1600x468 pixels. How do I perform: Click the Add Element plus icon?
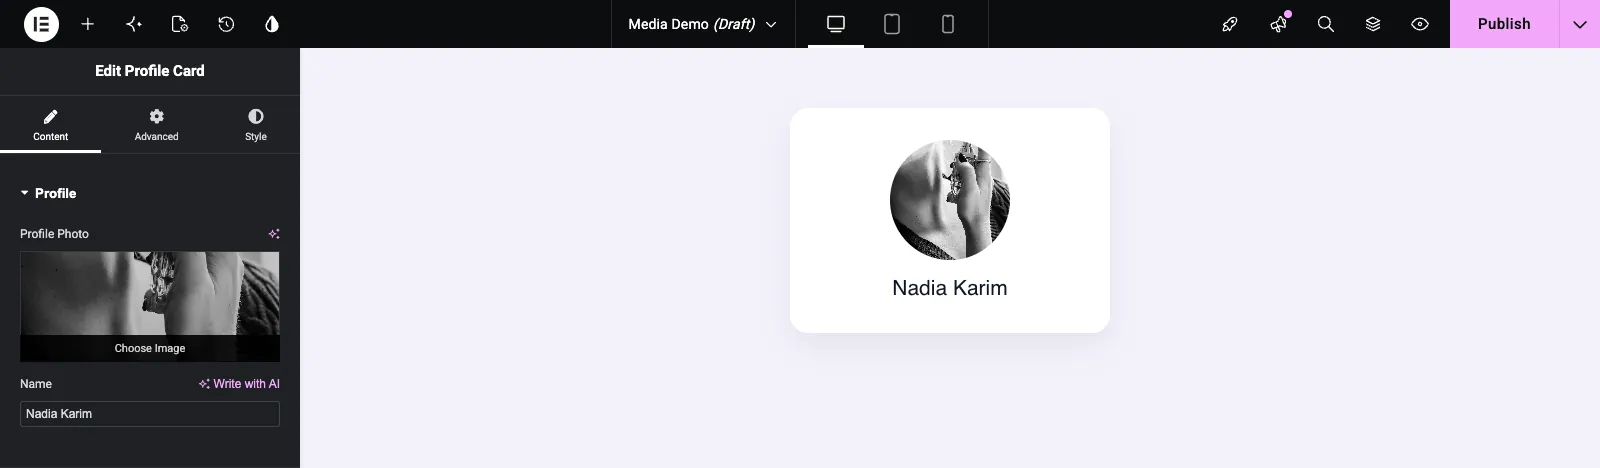(x=88, y=24)
